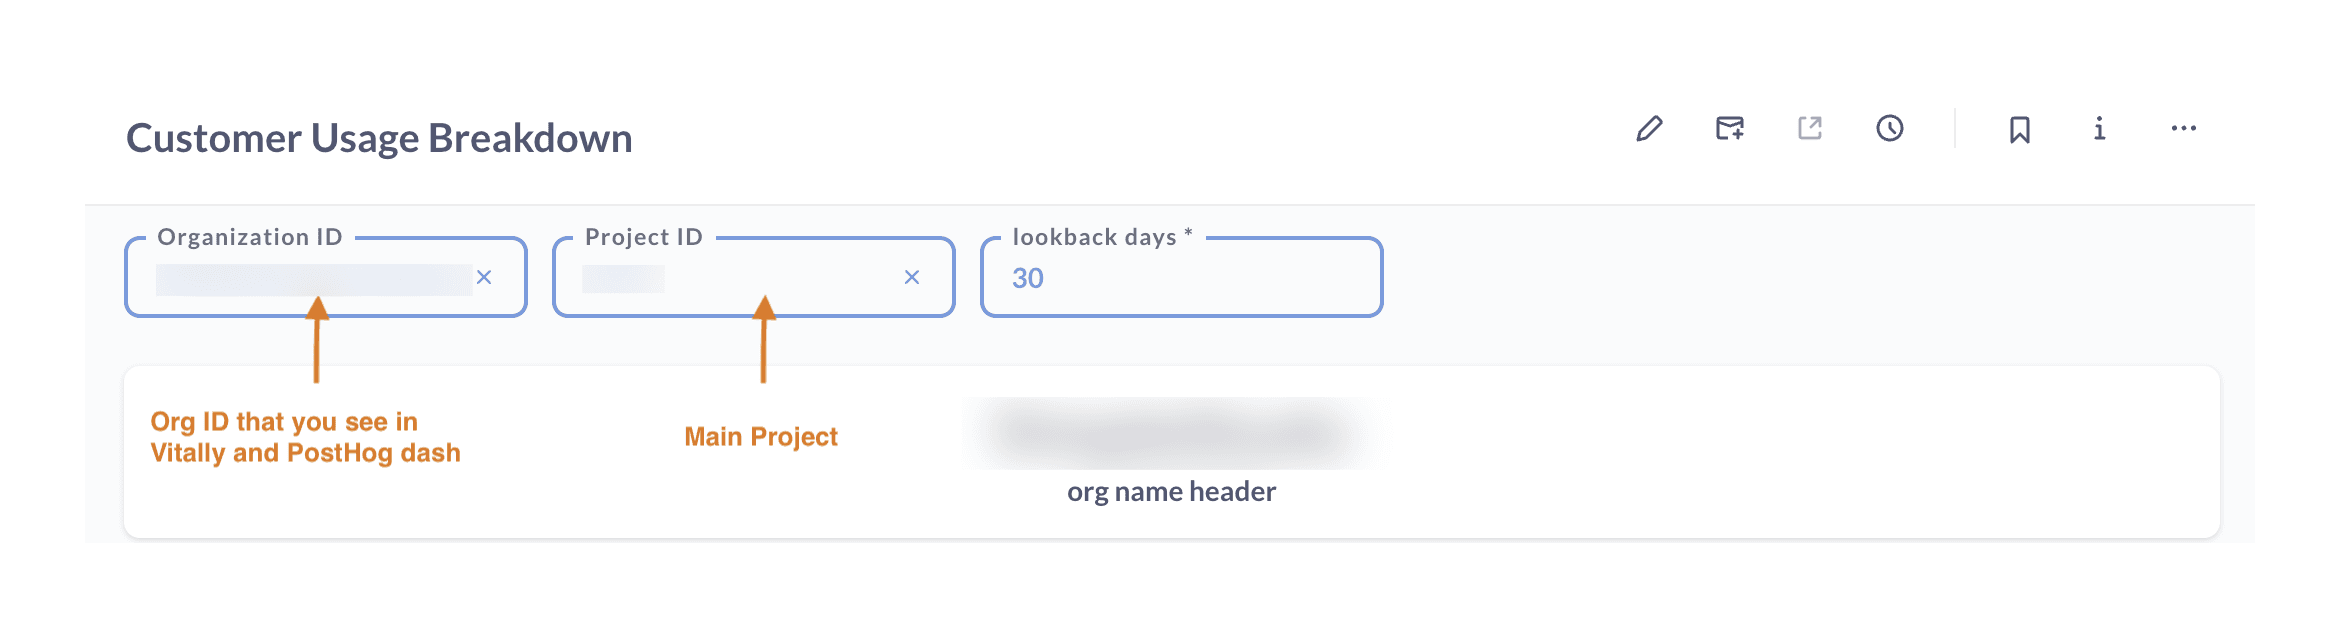The image size is (2340, 628).
Task: Bookmark the Customer Usage Breakdown dashboard
Action: [x=2018, y=128]
